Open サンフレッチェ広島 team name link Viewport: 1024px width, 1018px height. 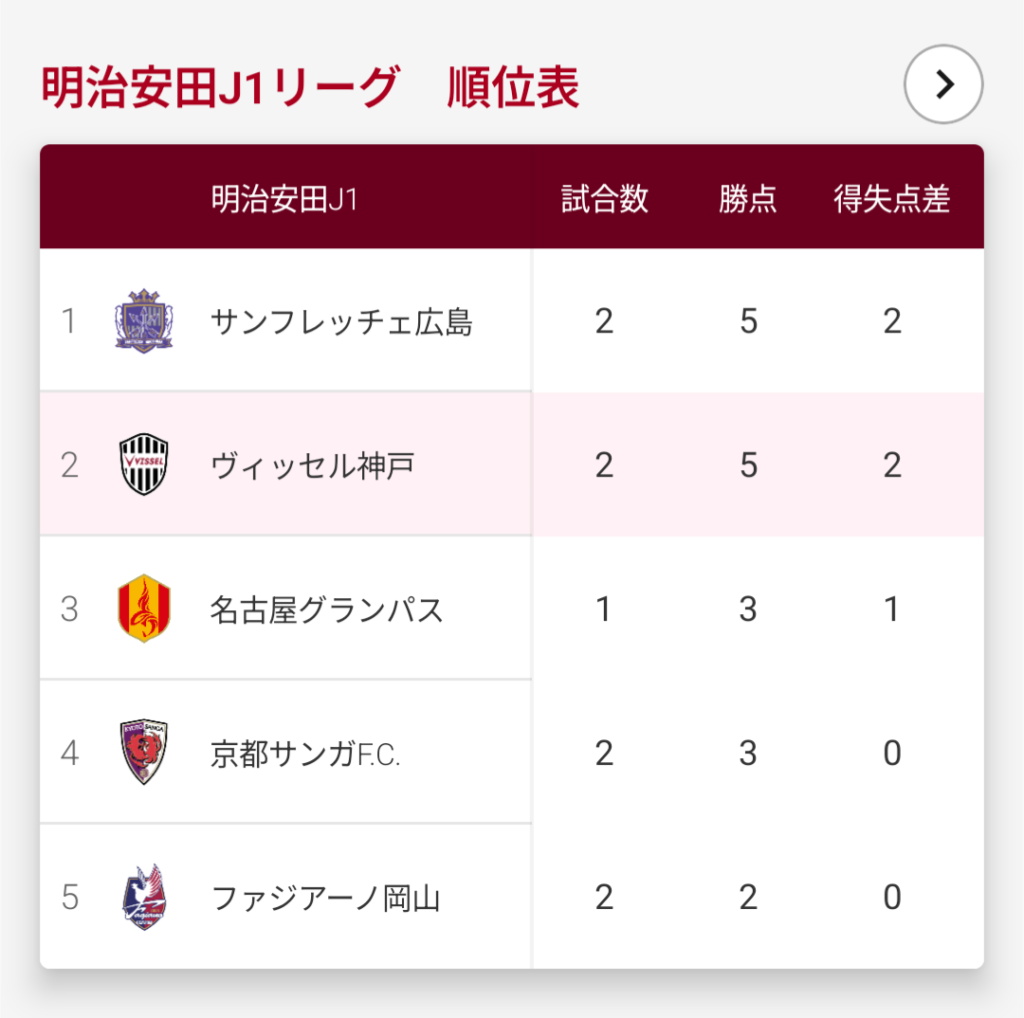[x=341, y=322]
